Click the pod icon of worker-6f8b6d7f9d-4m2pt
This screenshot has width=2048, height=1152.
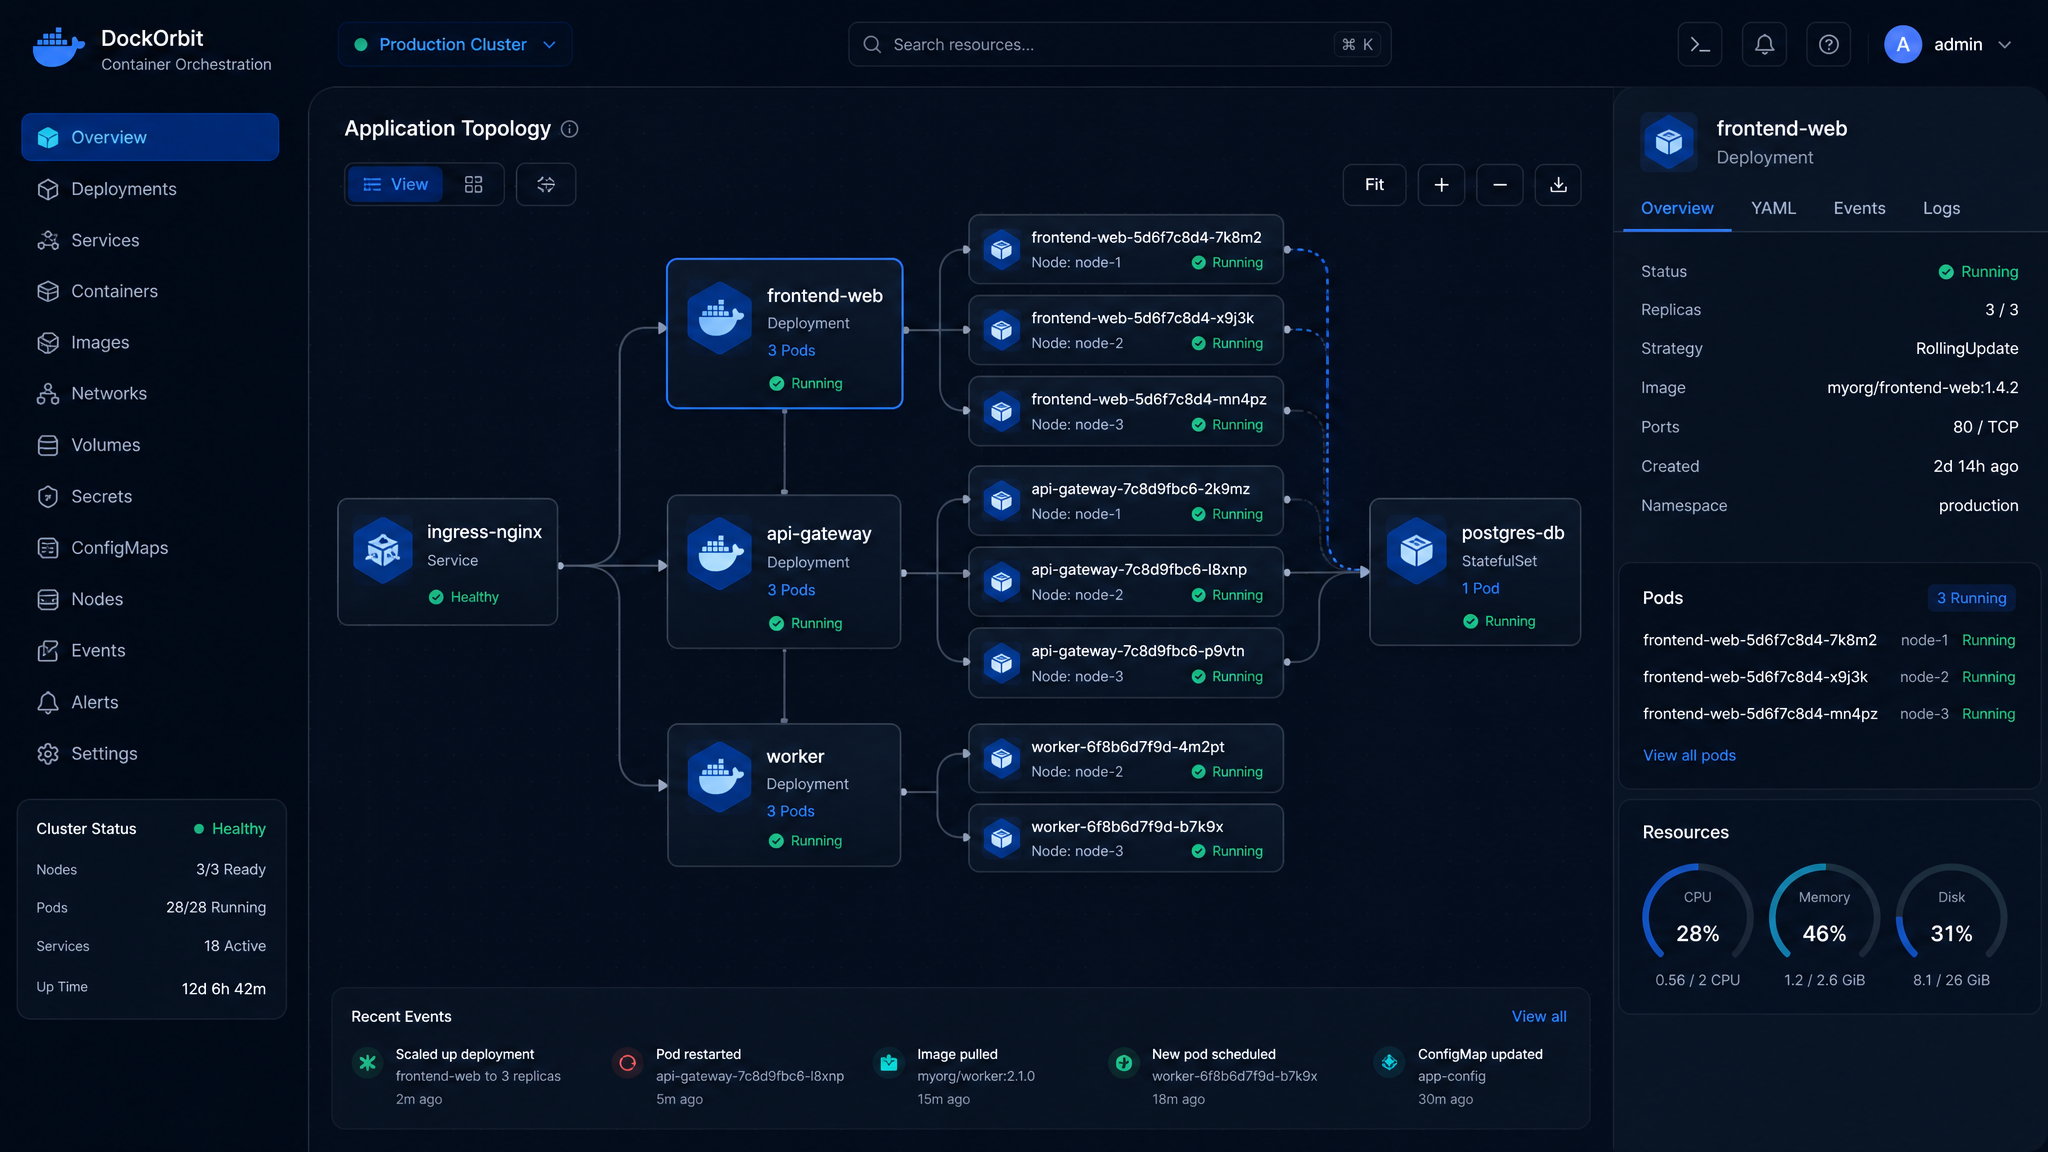point(1001,759)
